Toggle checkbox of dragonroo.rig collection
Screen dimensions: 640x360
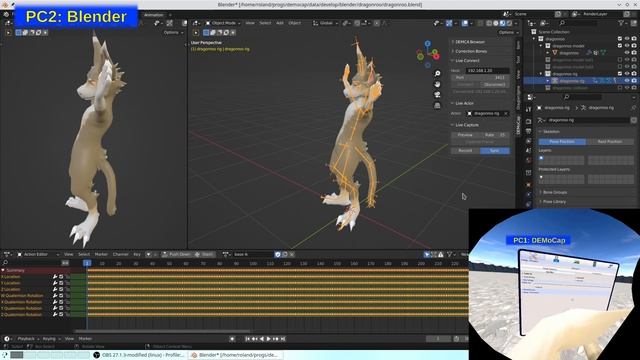click(620, 73)
